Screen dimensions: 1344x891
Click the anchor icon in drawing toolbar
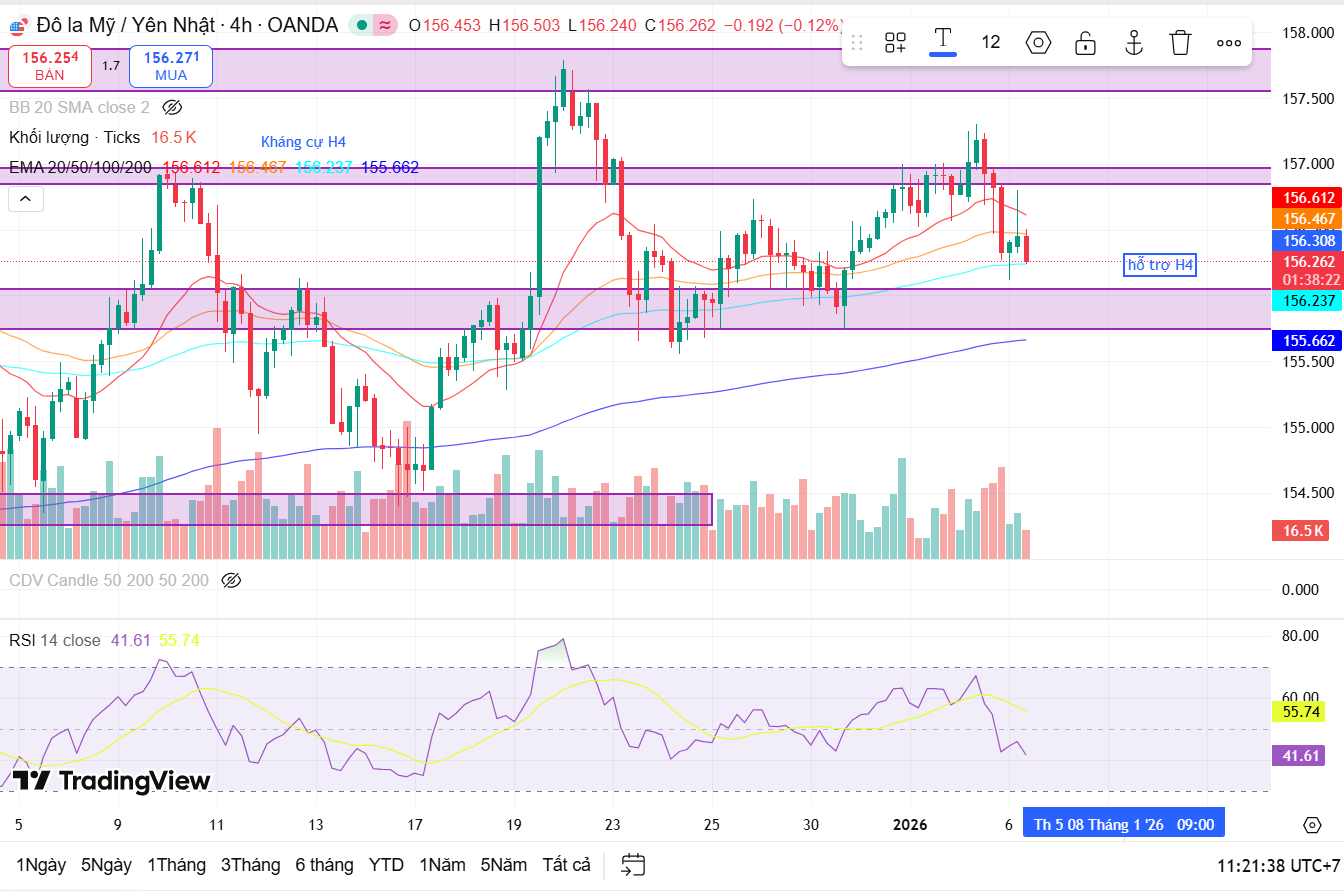pos(1133,42)
